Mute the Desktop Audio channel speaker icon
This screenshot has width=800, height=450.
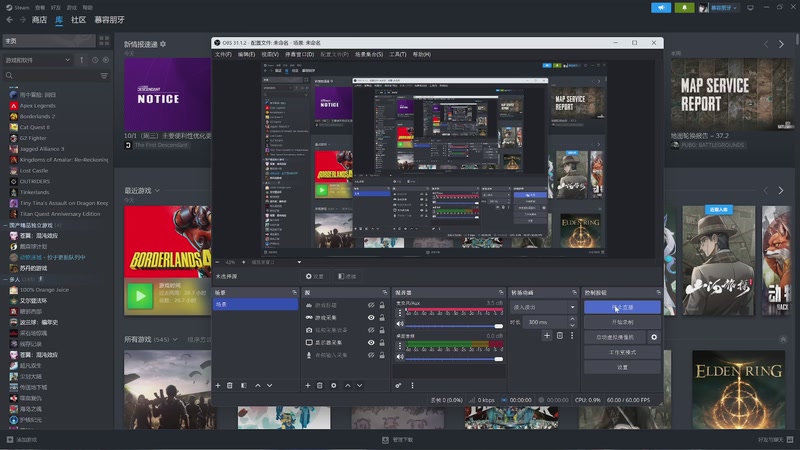[x=400, y=357]
